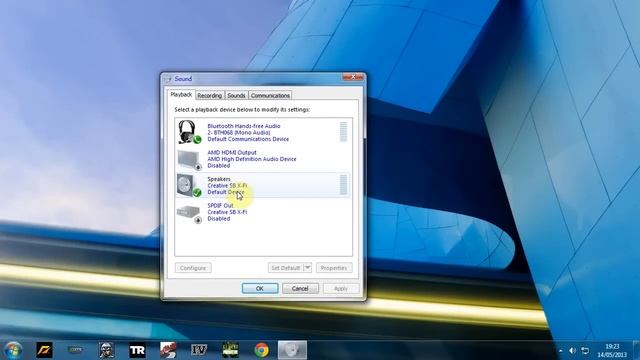Open the Windows Start menu
640x360 pixels.
[x=13, y=350]
